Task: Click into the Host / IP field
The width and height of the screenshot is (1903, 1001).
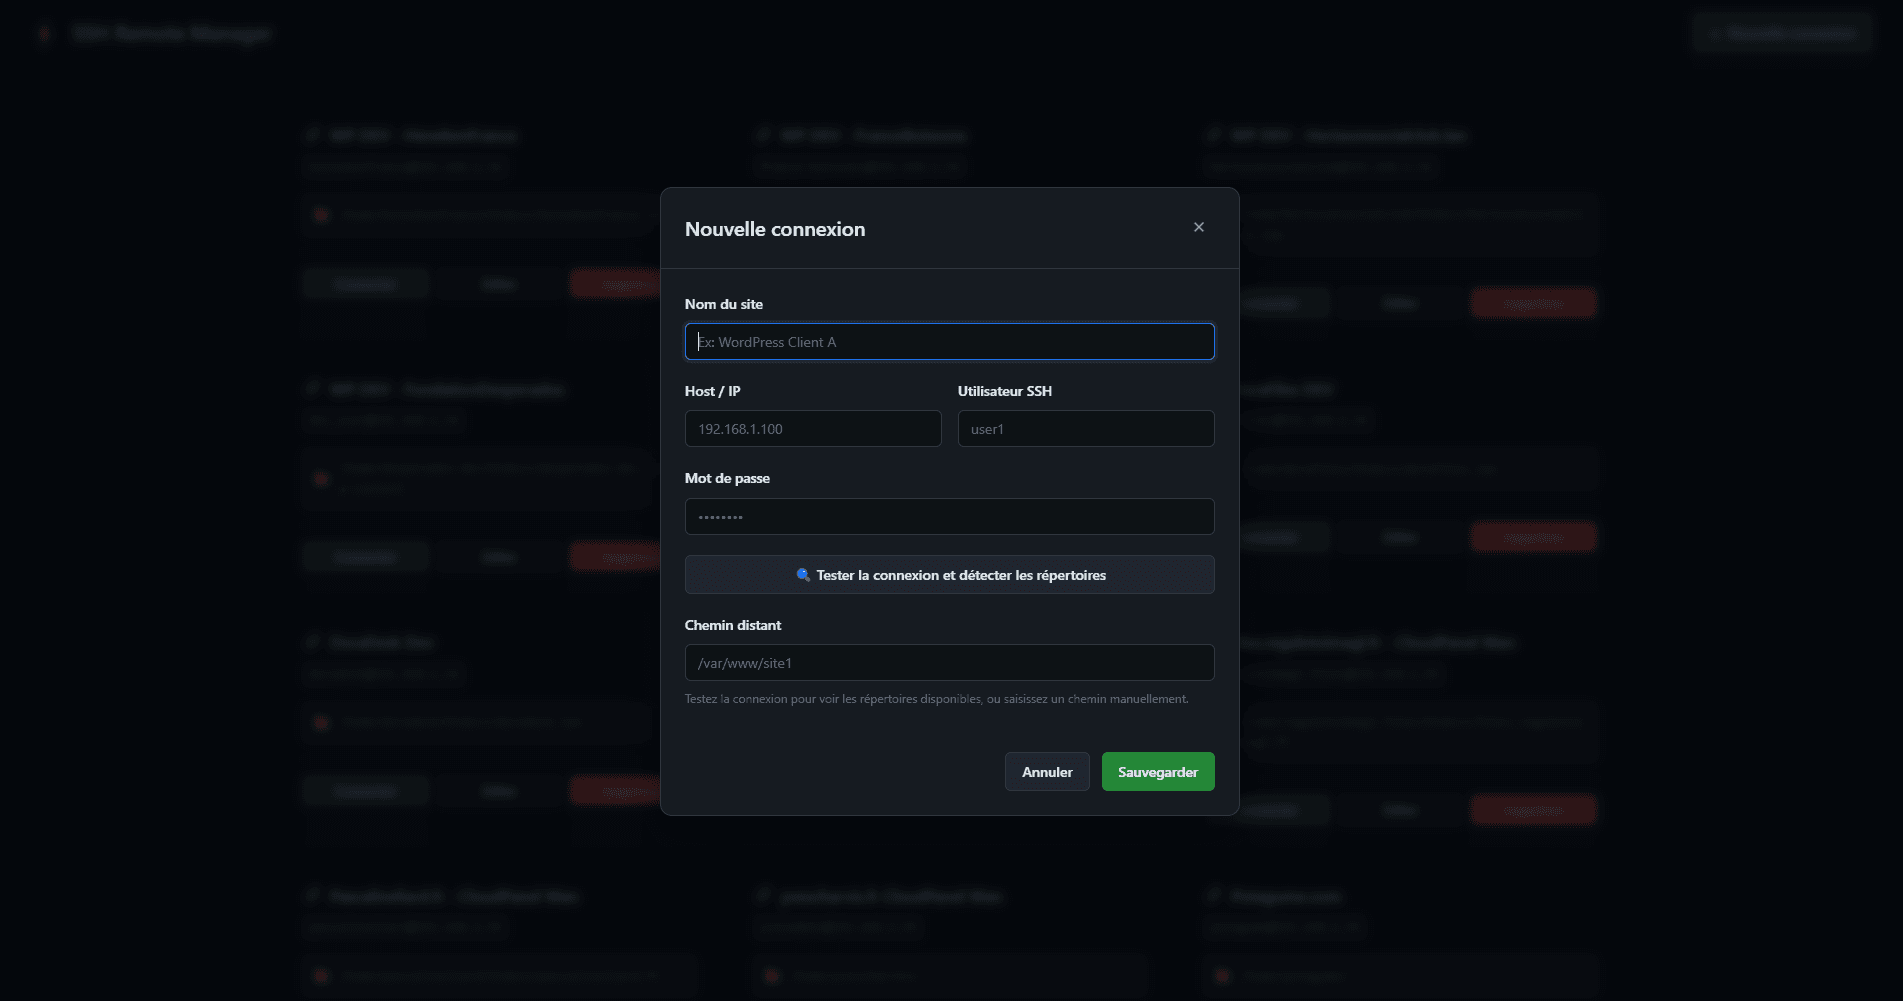Action: coord(812,429)
